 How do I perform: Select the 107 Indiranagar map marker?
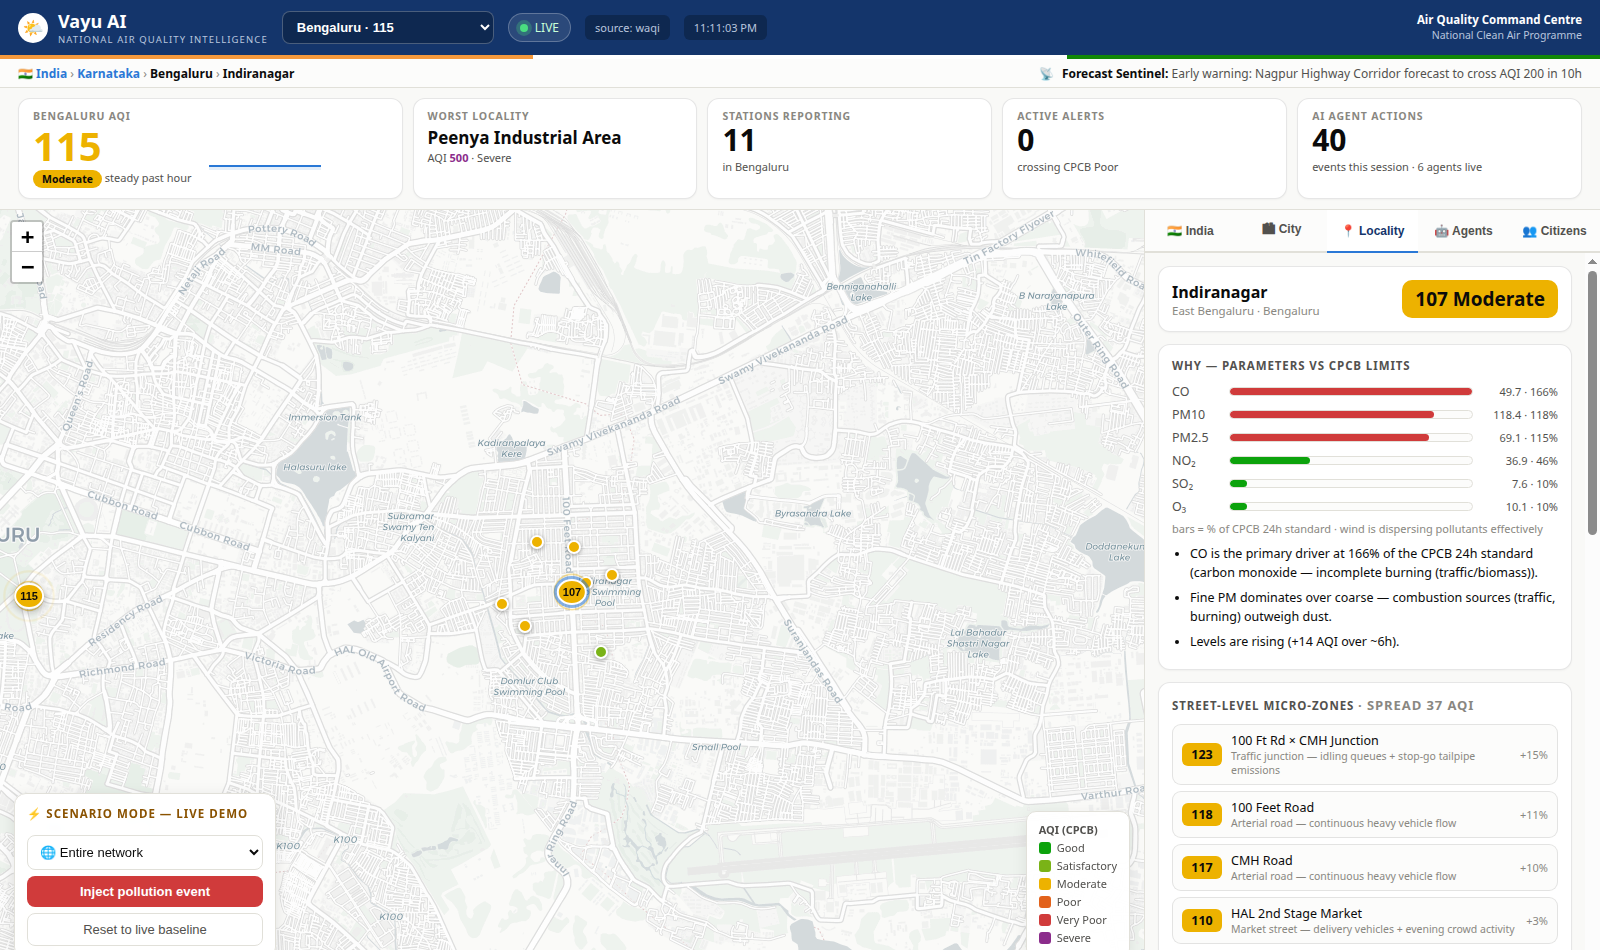[x=571, y=592]
